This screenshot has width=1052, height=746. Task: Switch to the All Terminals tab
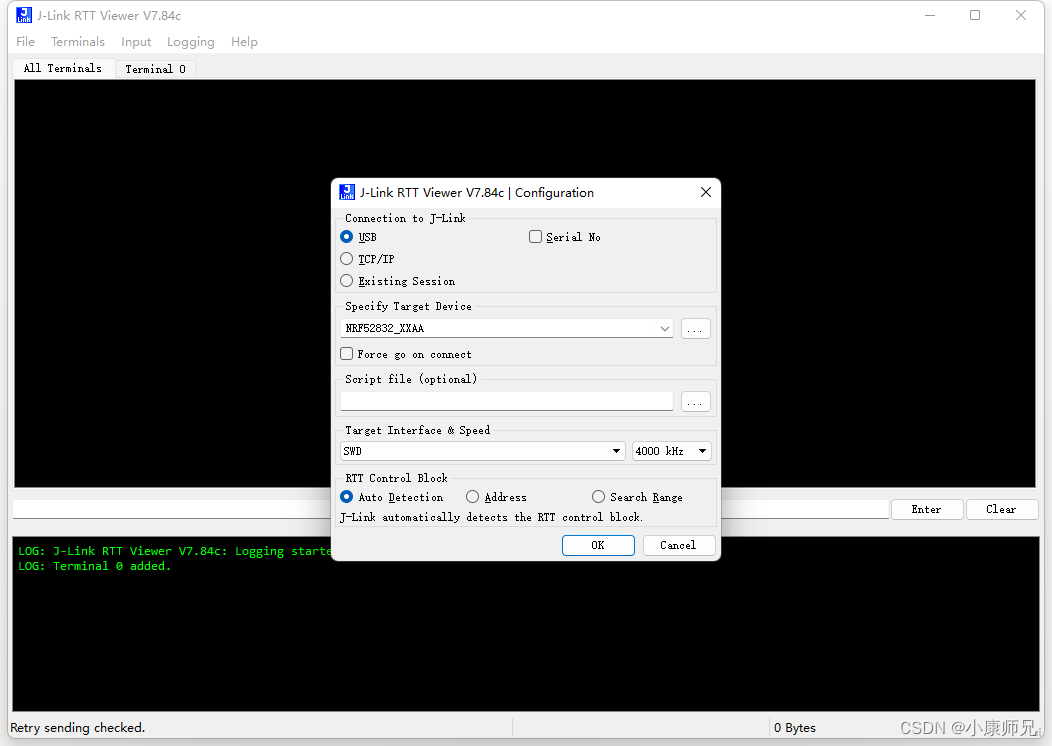click(x=63, y=68)
